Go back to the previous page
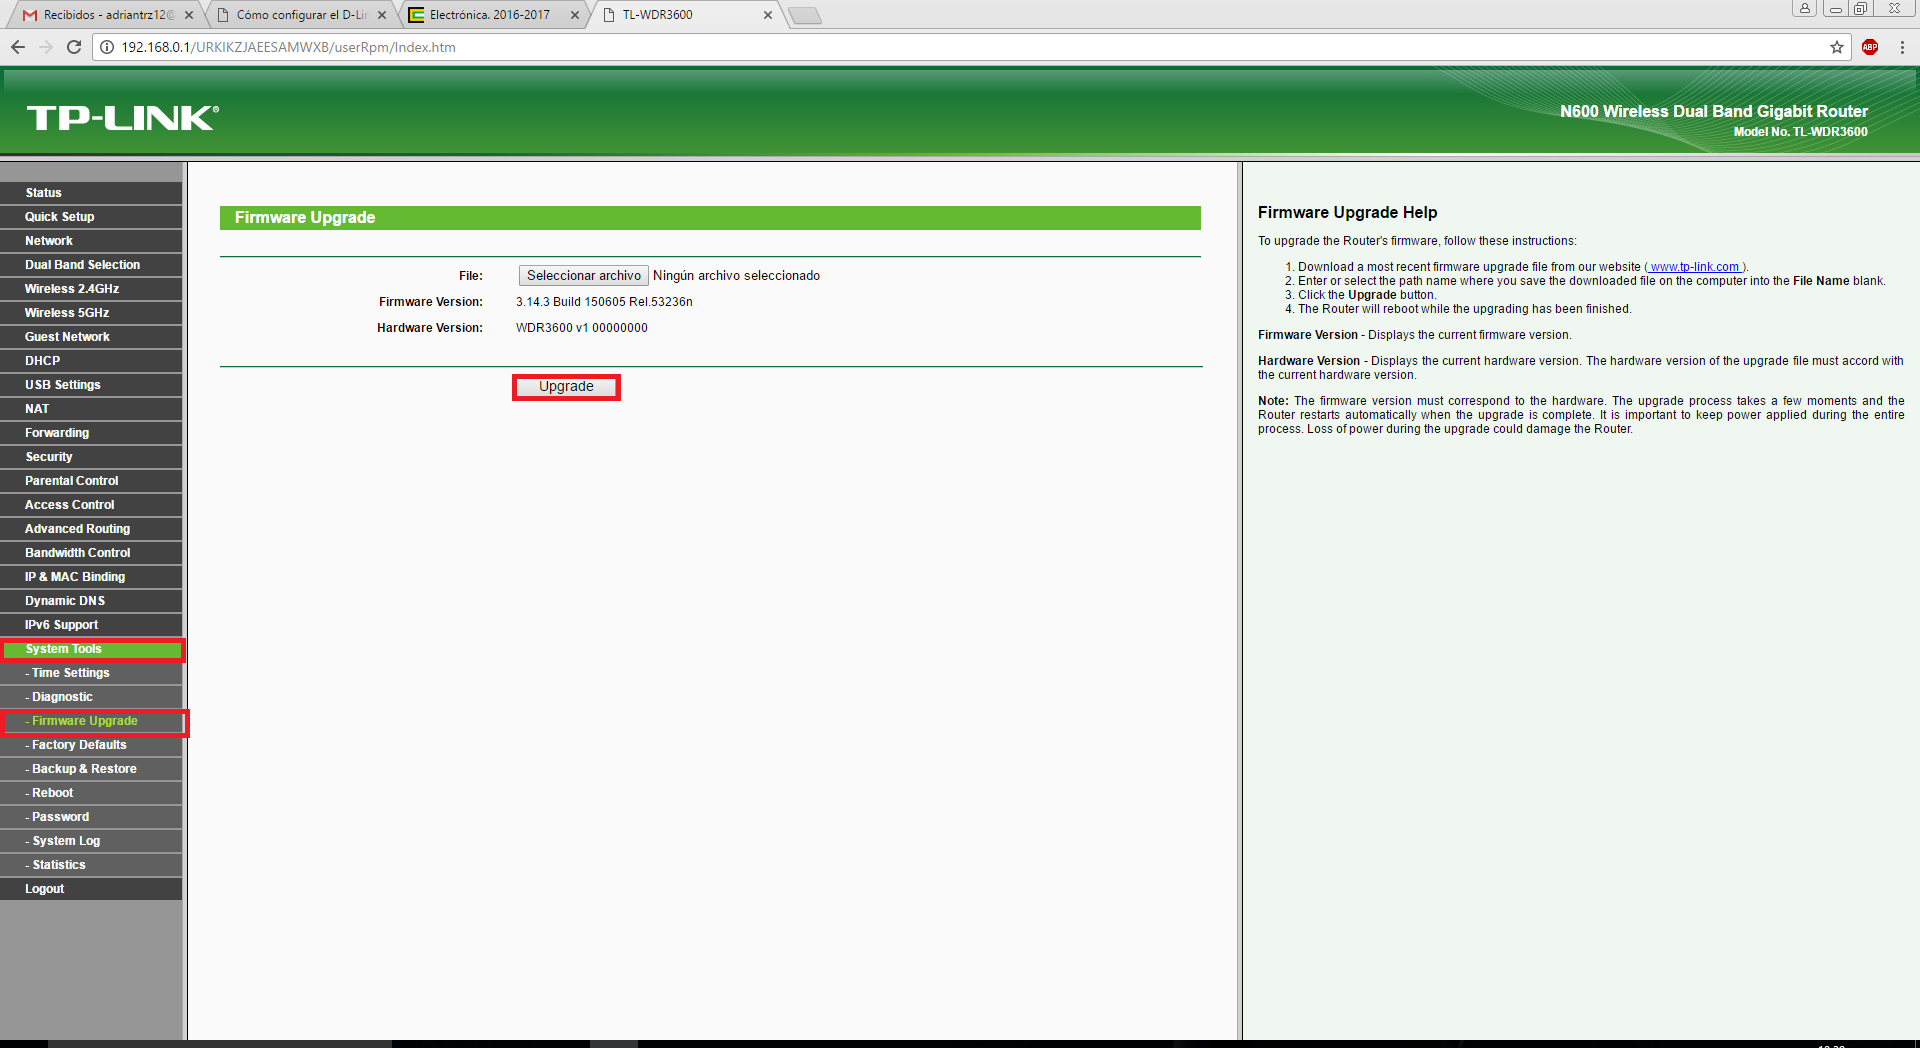This screenshot has width=1920, height=1048. click(18, 47)
